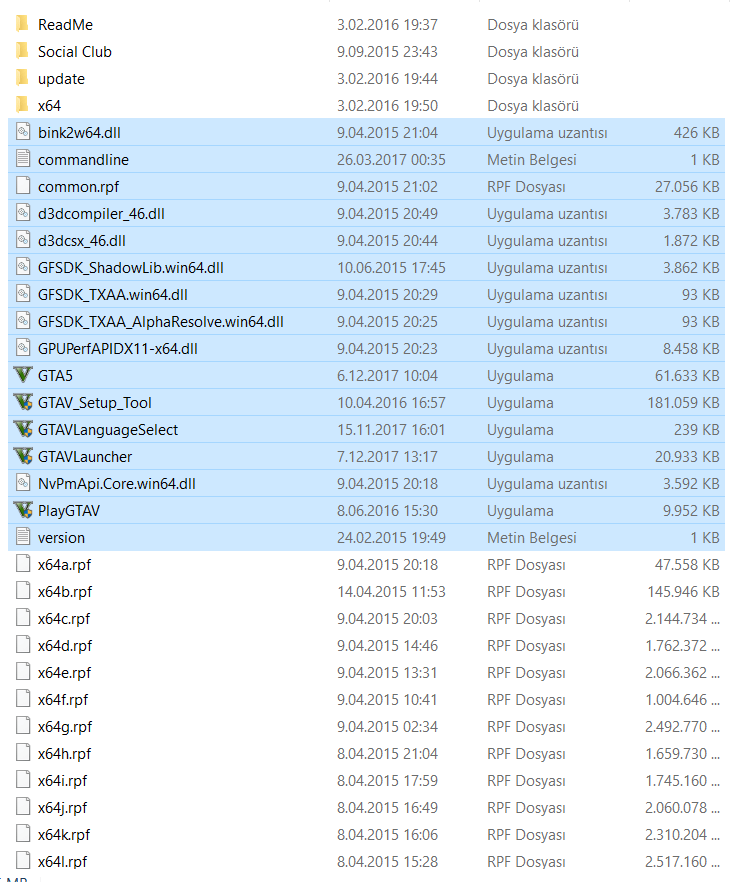This screenshot has height=882, width=739.
Task: Click date 7.12.2017 13:17 of GTAVLauncher
Action: [x=387, y=457]
